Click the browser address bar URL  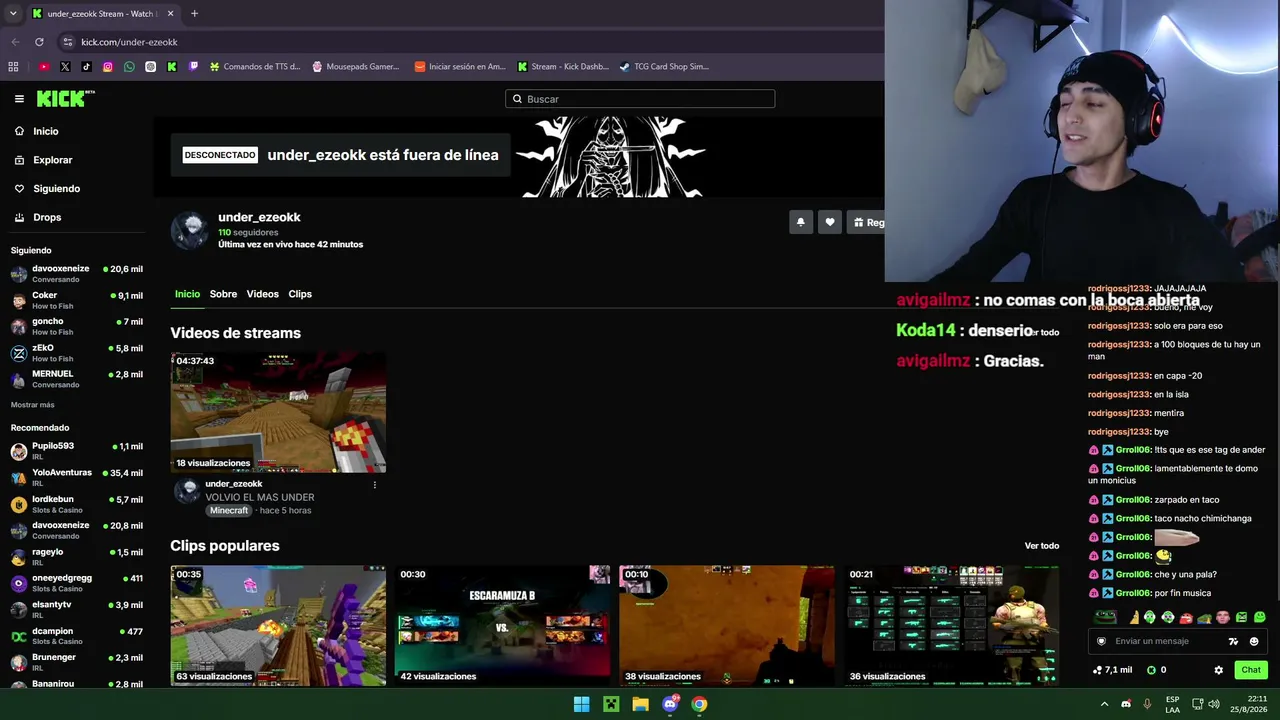click(129, 42)
